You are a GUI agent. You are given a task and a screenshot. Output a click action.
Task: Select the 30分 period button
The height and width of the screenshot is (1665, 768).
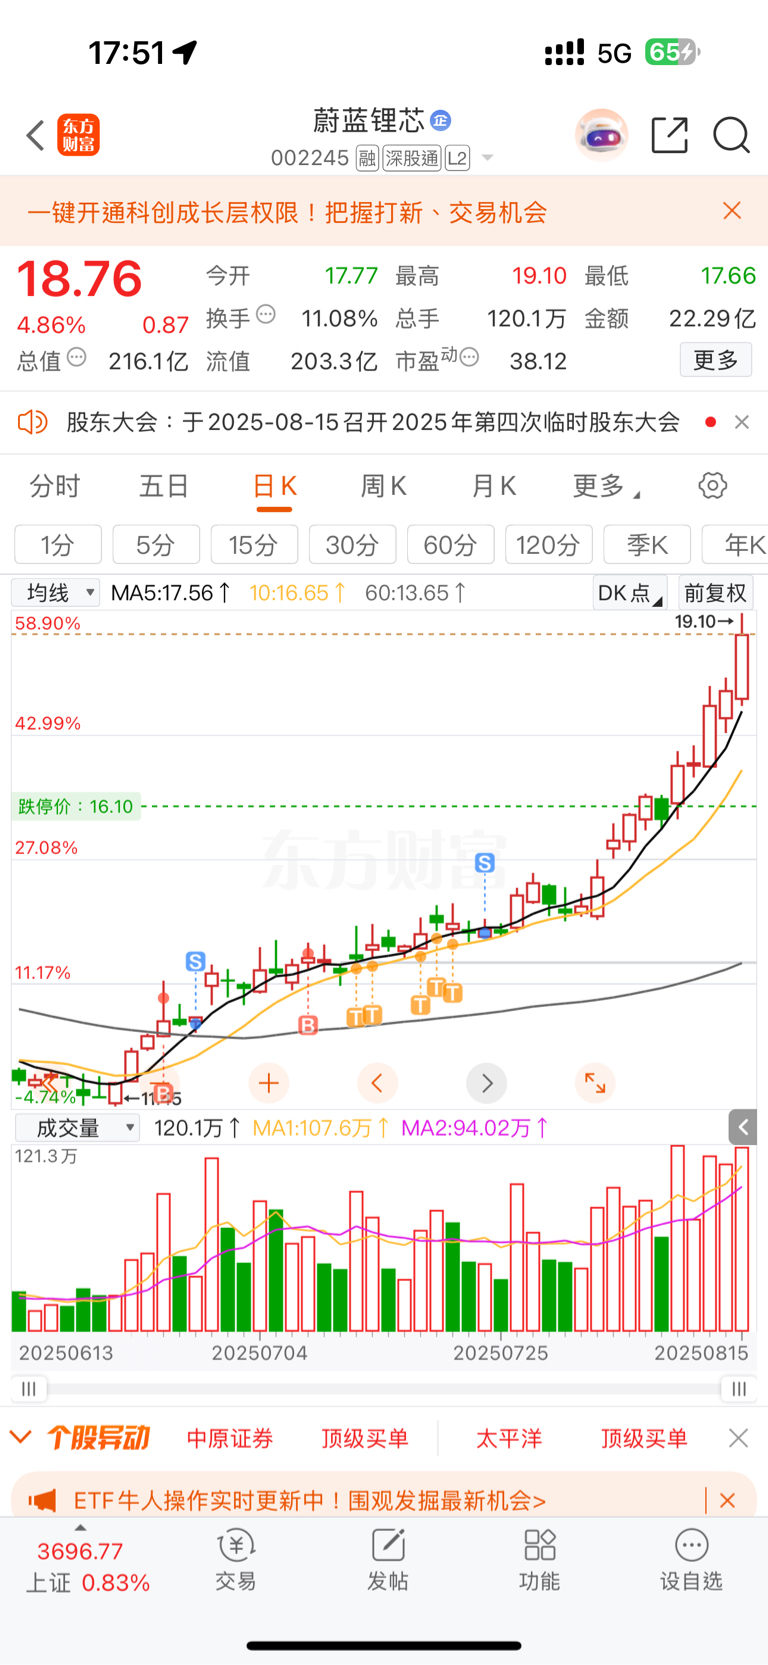[352, 545]
